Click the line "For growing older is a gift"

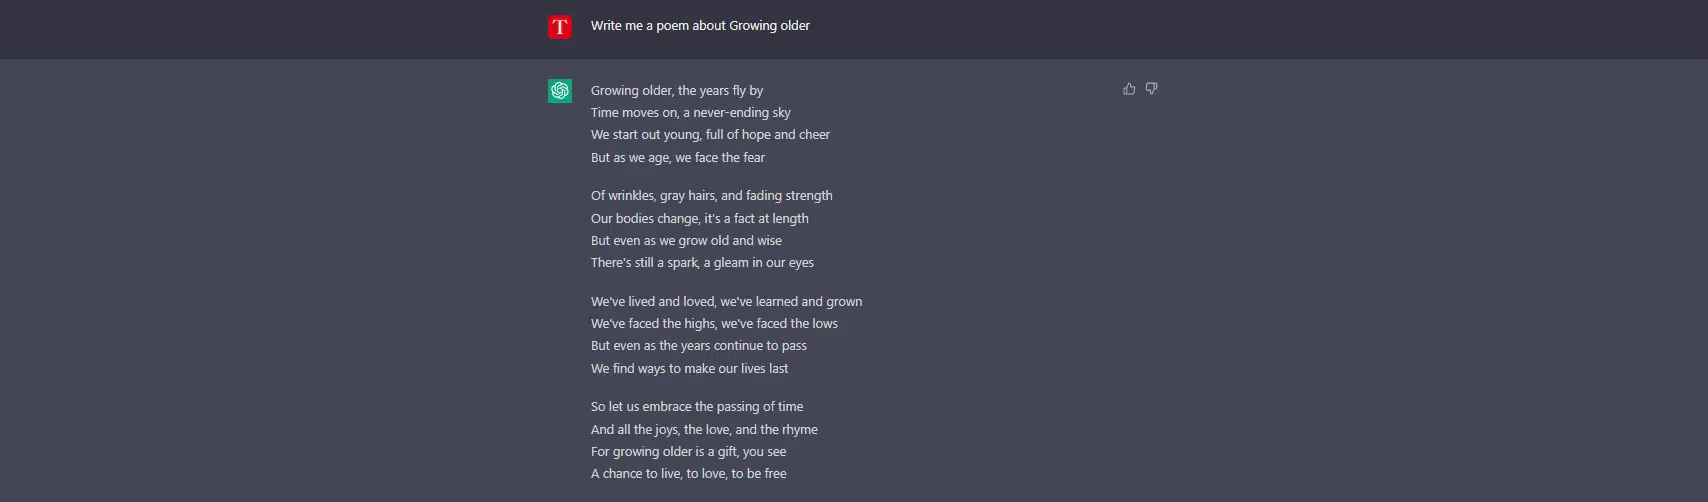(x=688, y=452)
